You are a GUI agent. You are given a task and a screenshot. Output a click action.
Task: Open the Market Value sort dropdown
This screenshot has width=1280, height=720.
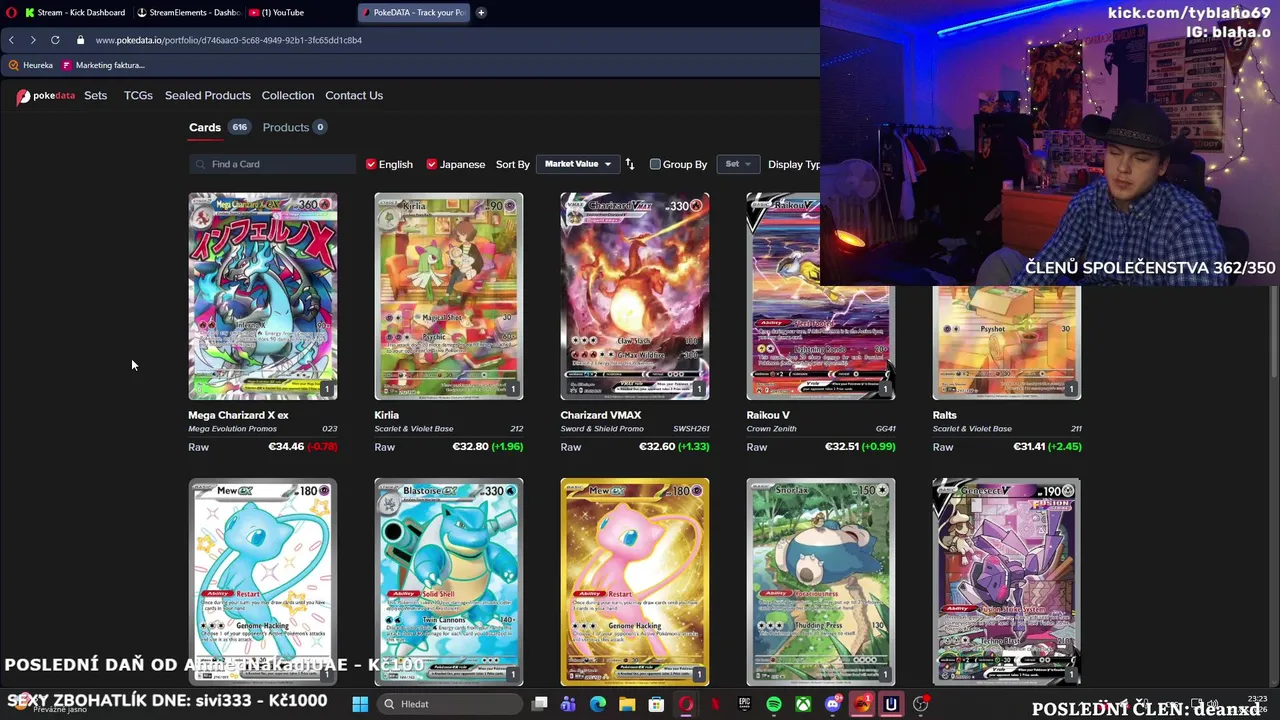tap(577, 164)
